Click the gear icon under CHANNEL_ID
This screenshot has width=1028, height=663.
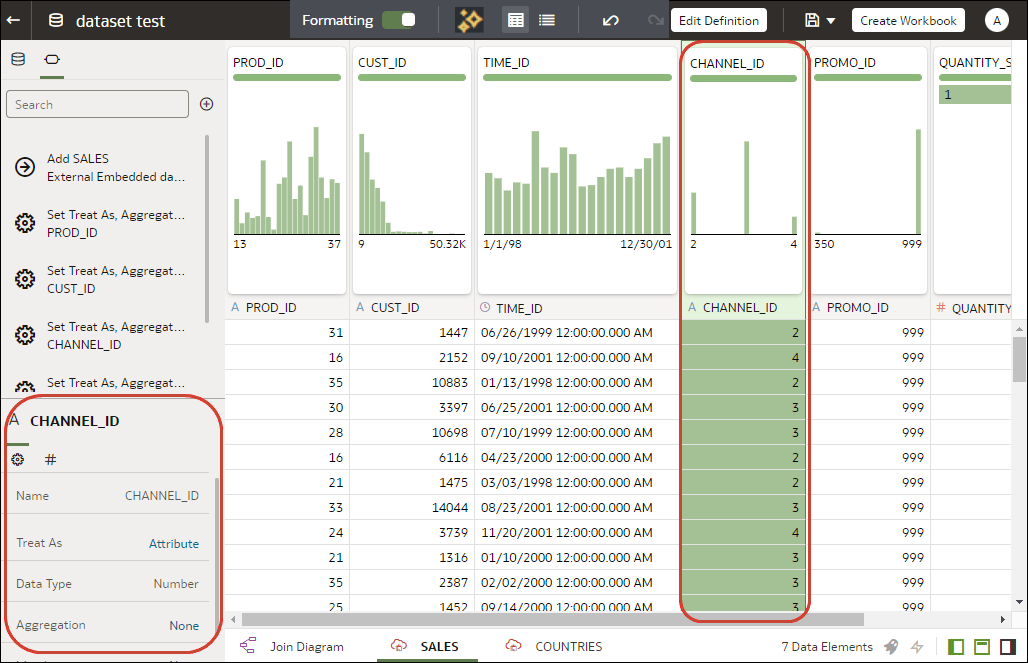16,459
